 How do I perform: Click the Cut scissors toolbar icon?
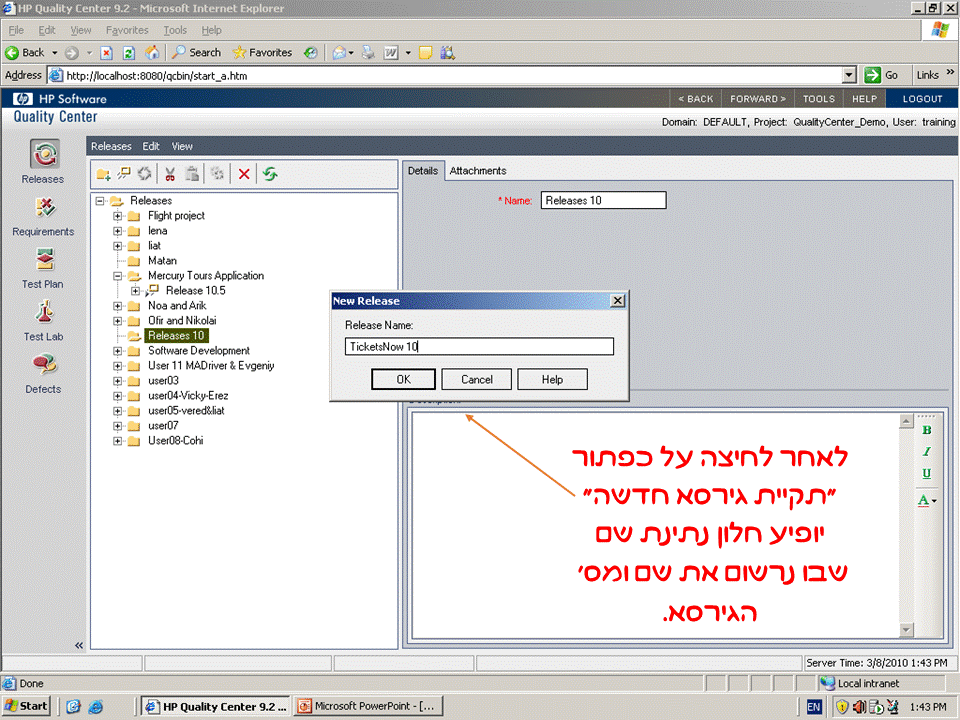click(170, 174)
